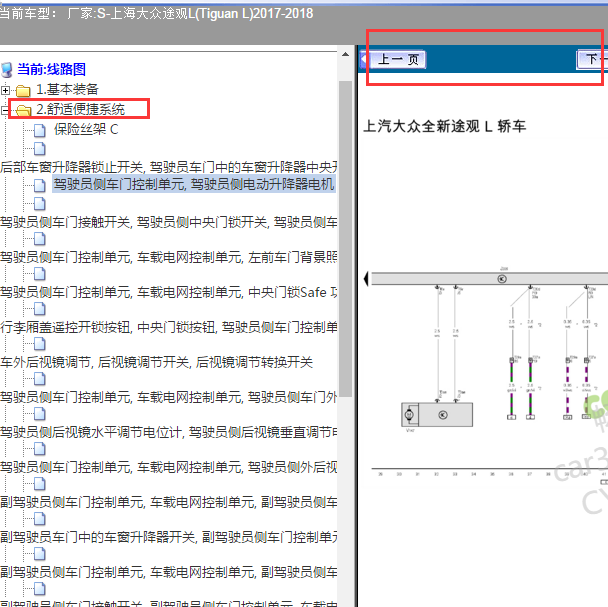
Task: Click the left arrow on diagram bus bar
Action: [x=366, y=279]
